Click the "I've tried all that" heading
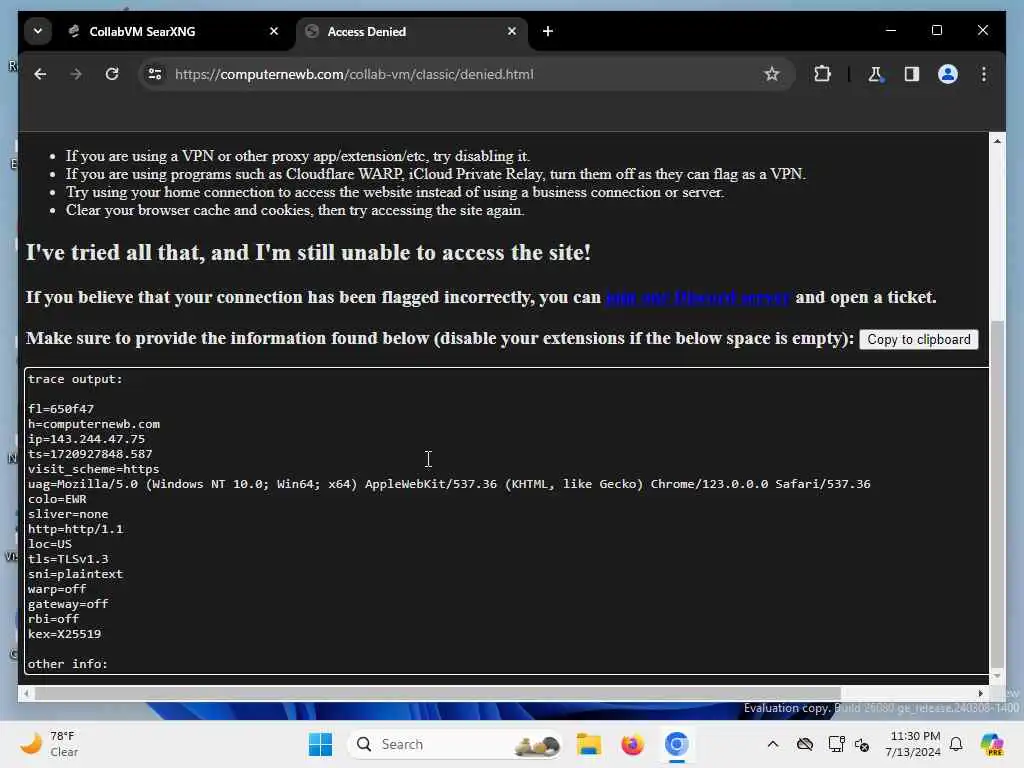The image size is (1024, 768). (308, 253)
